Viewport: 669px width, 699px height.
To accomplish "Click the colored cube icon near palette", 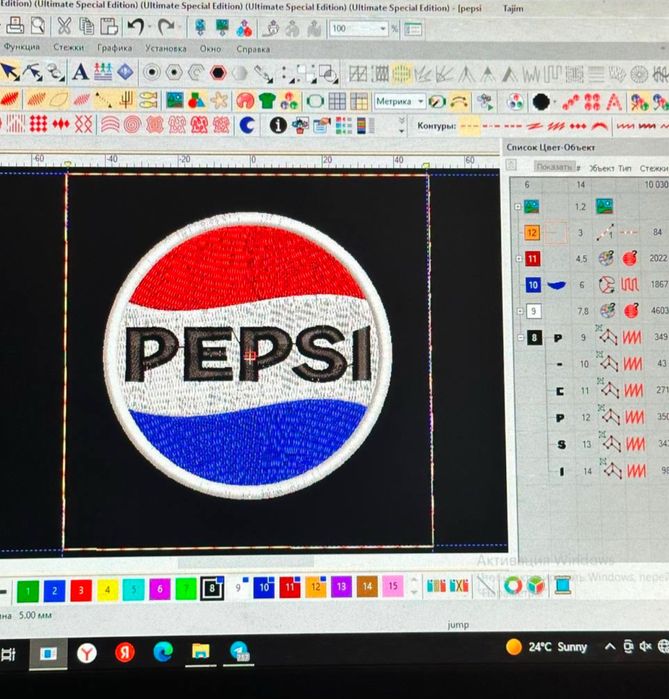I will click(536, 585).
